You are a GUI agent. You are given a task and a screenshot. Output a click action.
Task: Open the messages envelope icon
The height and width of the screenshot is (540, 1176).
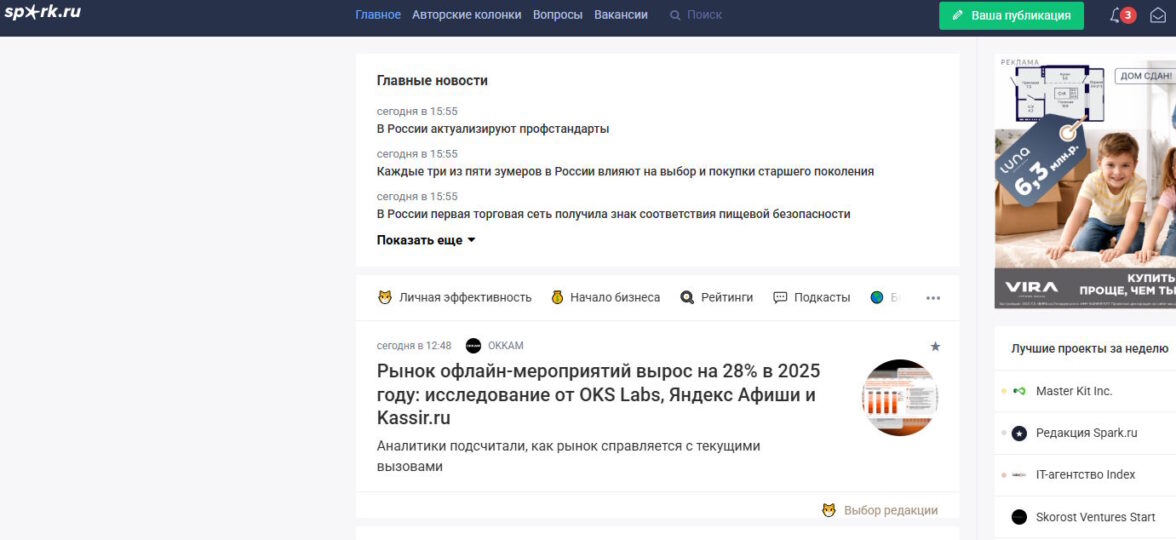[1157, 15]
